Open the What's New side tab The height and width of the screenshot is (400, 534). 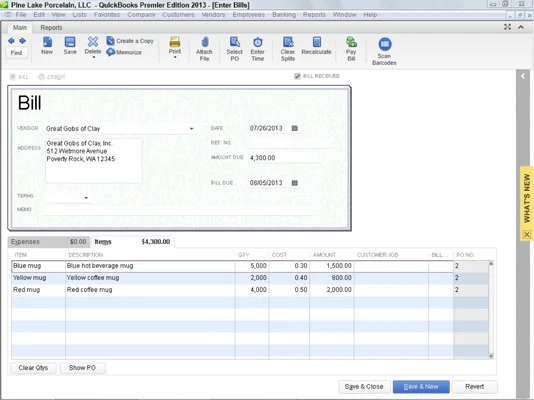pyautogui.click(x=527, y=198)
